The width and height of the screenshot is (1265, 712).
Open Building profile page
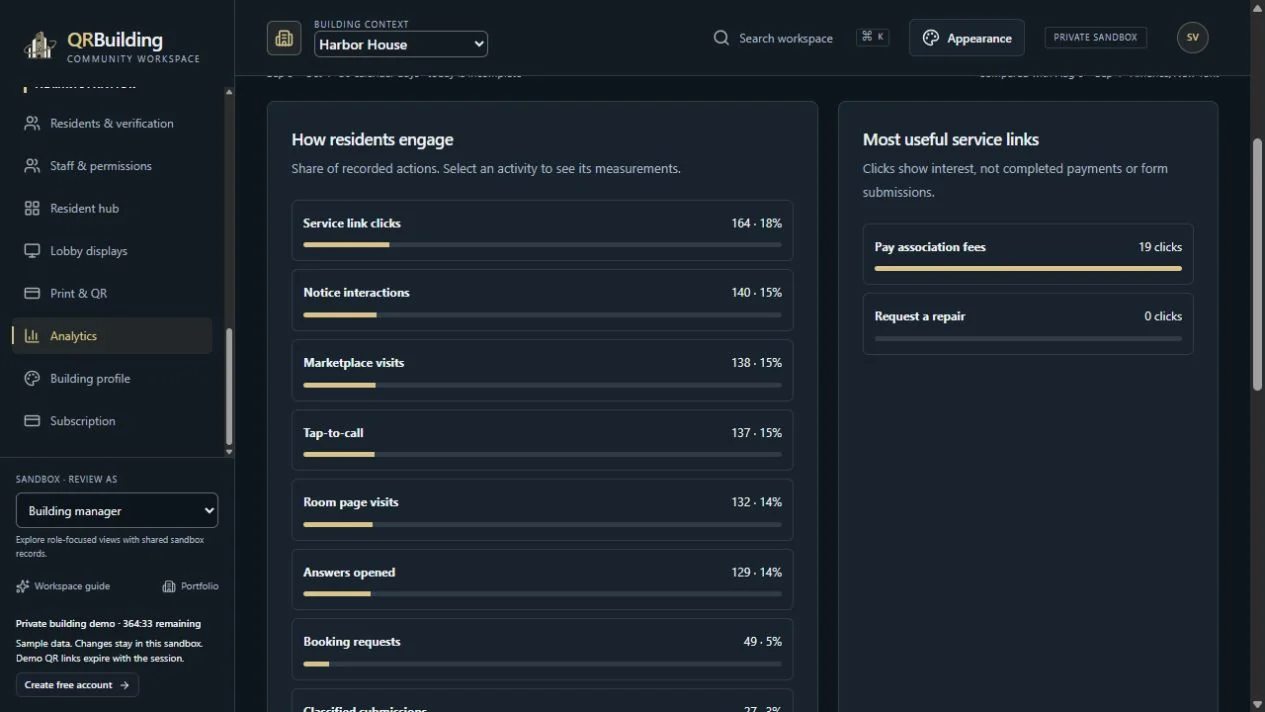click(112, 378)
